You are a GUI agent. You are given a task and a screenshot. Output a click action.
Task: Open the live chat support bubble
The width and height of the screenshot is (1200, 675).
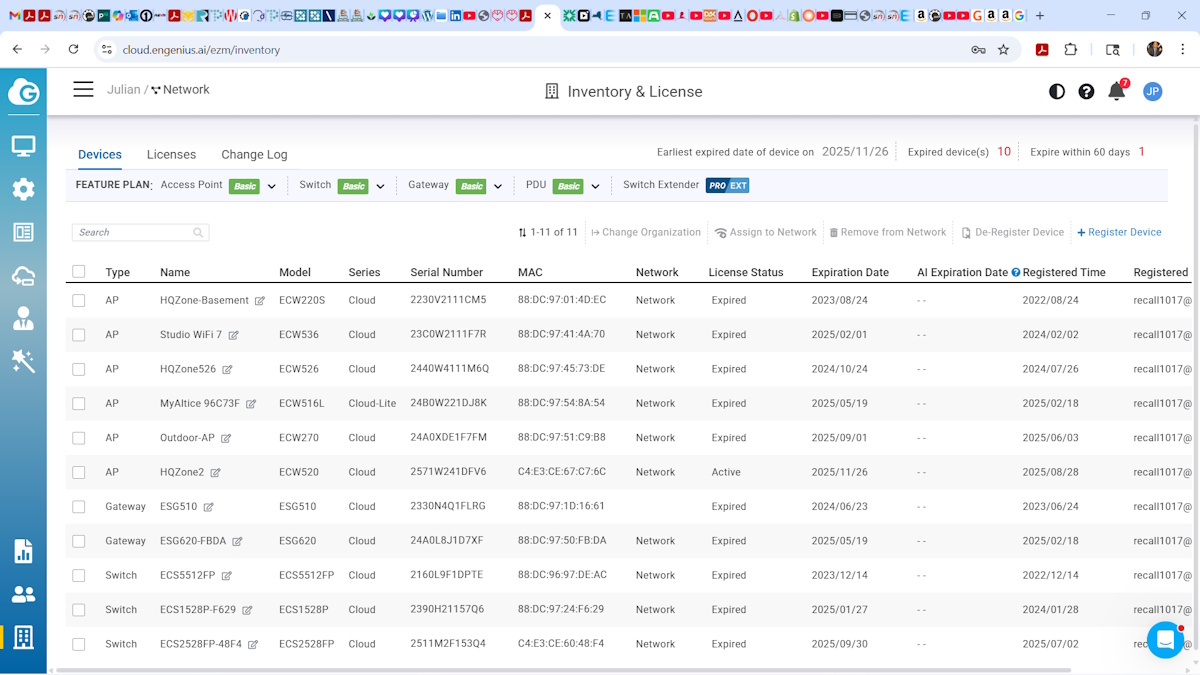tap(1165, 639)
